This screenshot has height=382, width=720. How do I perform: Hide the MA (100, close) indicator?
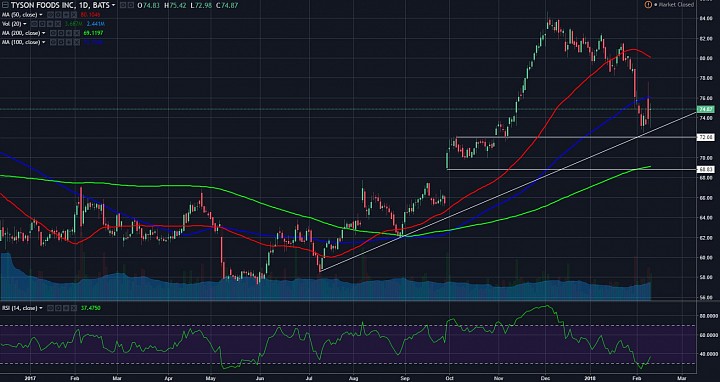click(x=53, y=42)
